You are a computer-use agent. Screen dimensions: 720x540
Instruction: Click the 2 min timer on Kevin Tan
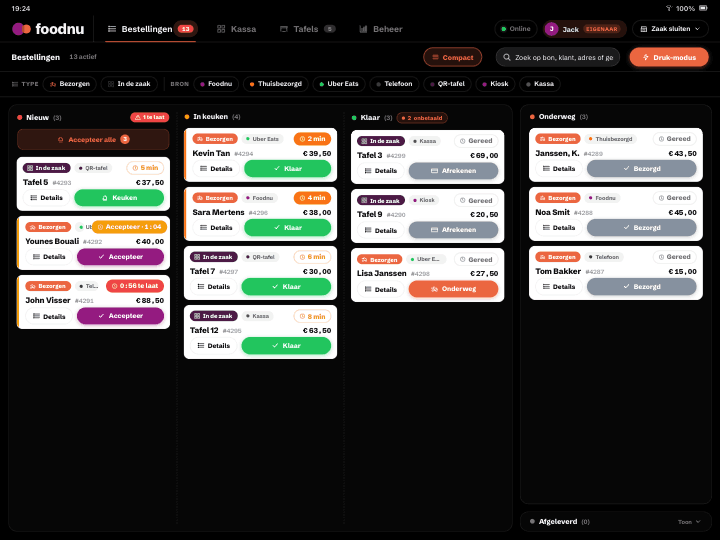coord(312,139)
